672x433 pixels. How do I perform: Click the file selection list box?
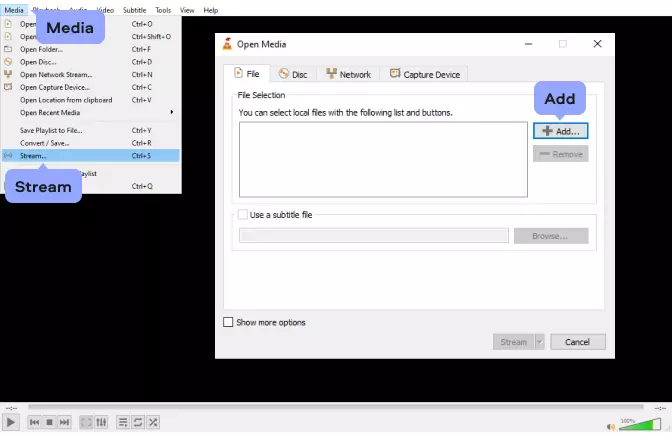click(x=383, y=159)
